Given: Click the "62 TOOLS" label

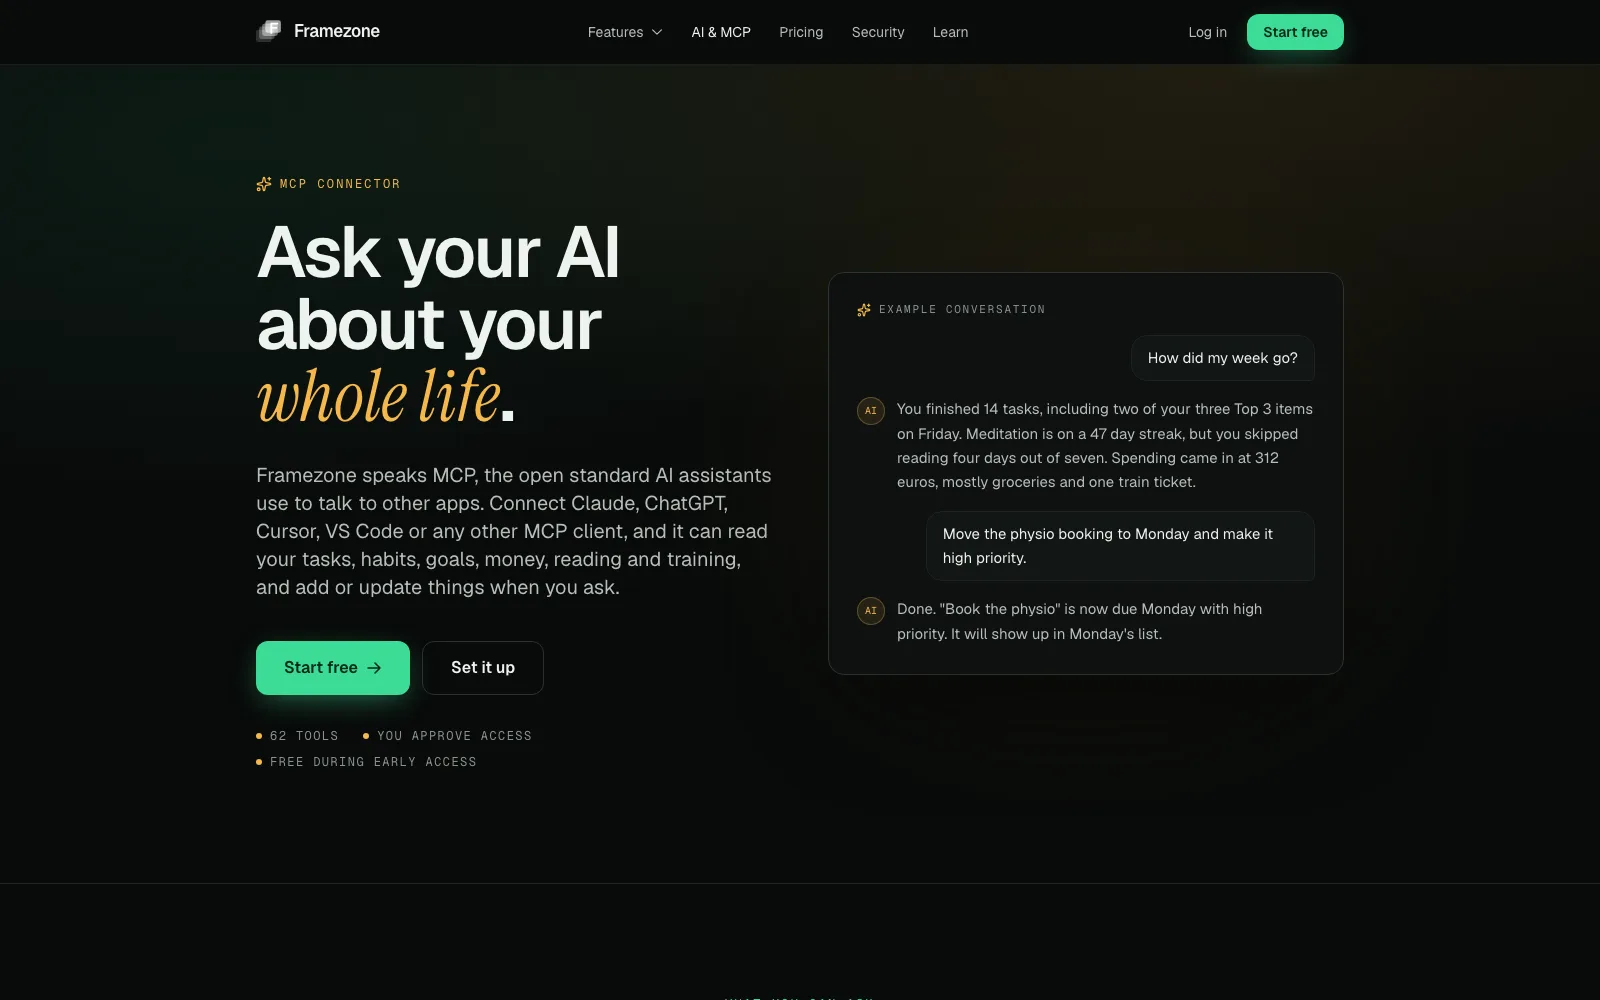Looking at the screenshot, I should pos(304,736).
